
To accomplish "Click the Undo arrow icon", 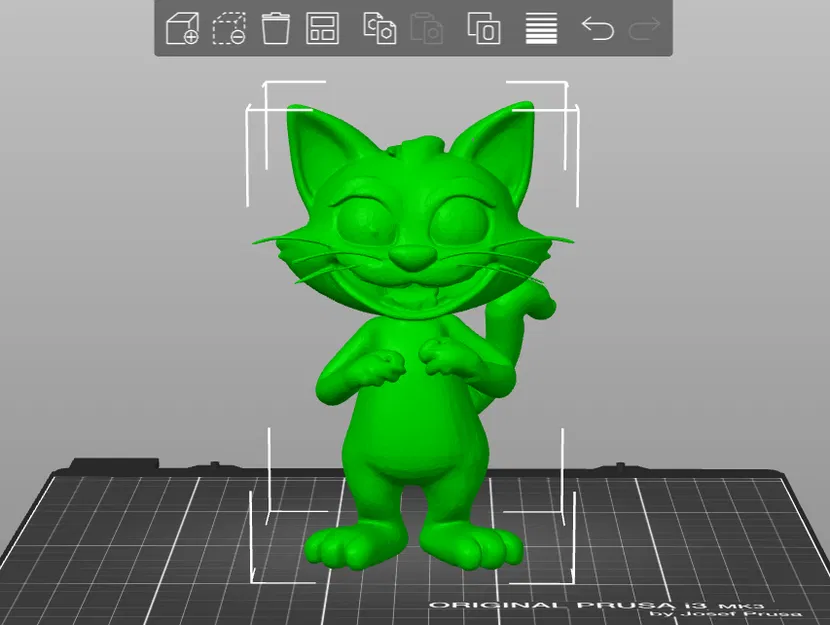I will (x=597, y=30).
